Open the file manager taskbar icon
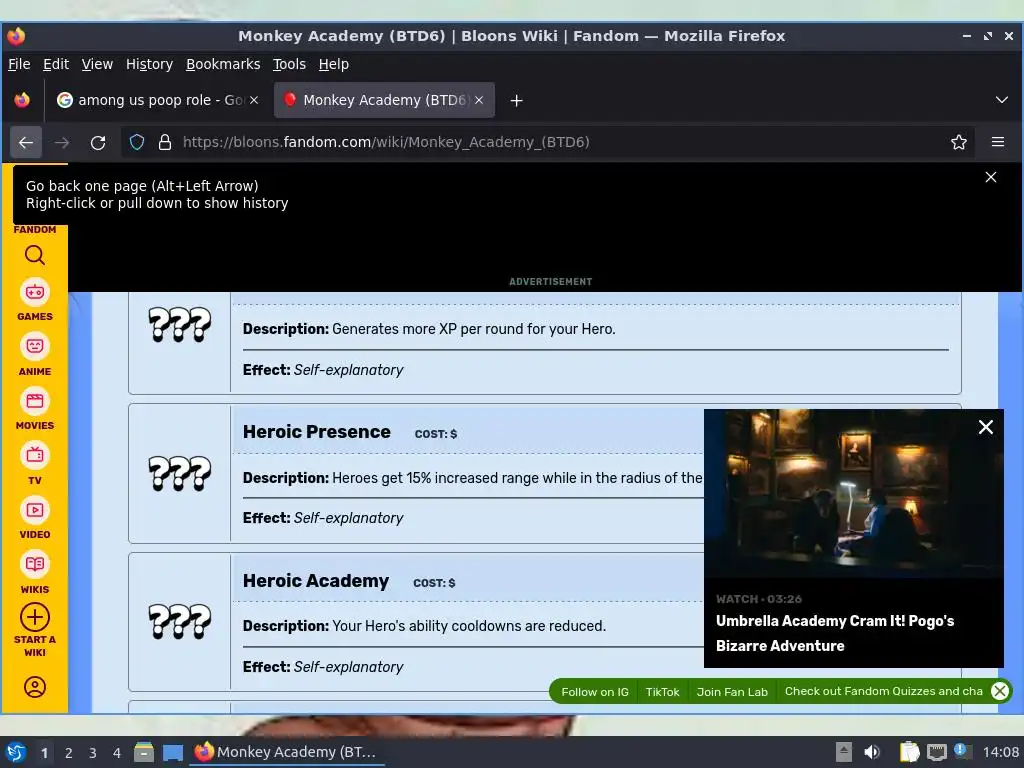 144,752
